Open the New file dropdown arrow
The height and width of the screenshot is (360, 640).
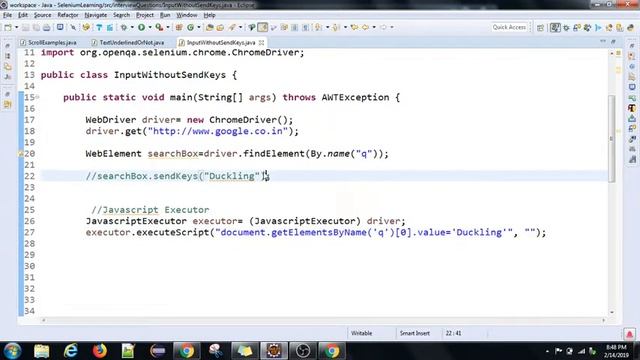[x=17, y=27]
